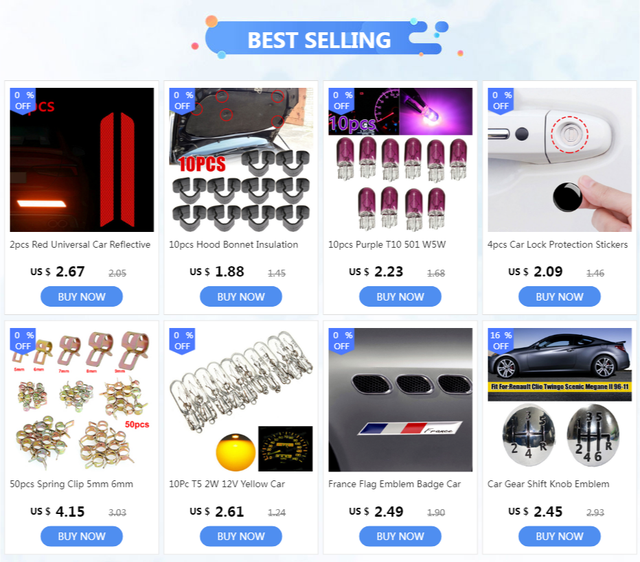Open the yellow T5 bulbs product image
This screenshot has width=640, height=562.
241,400
